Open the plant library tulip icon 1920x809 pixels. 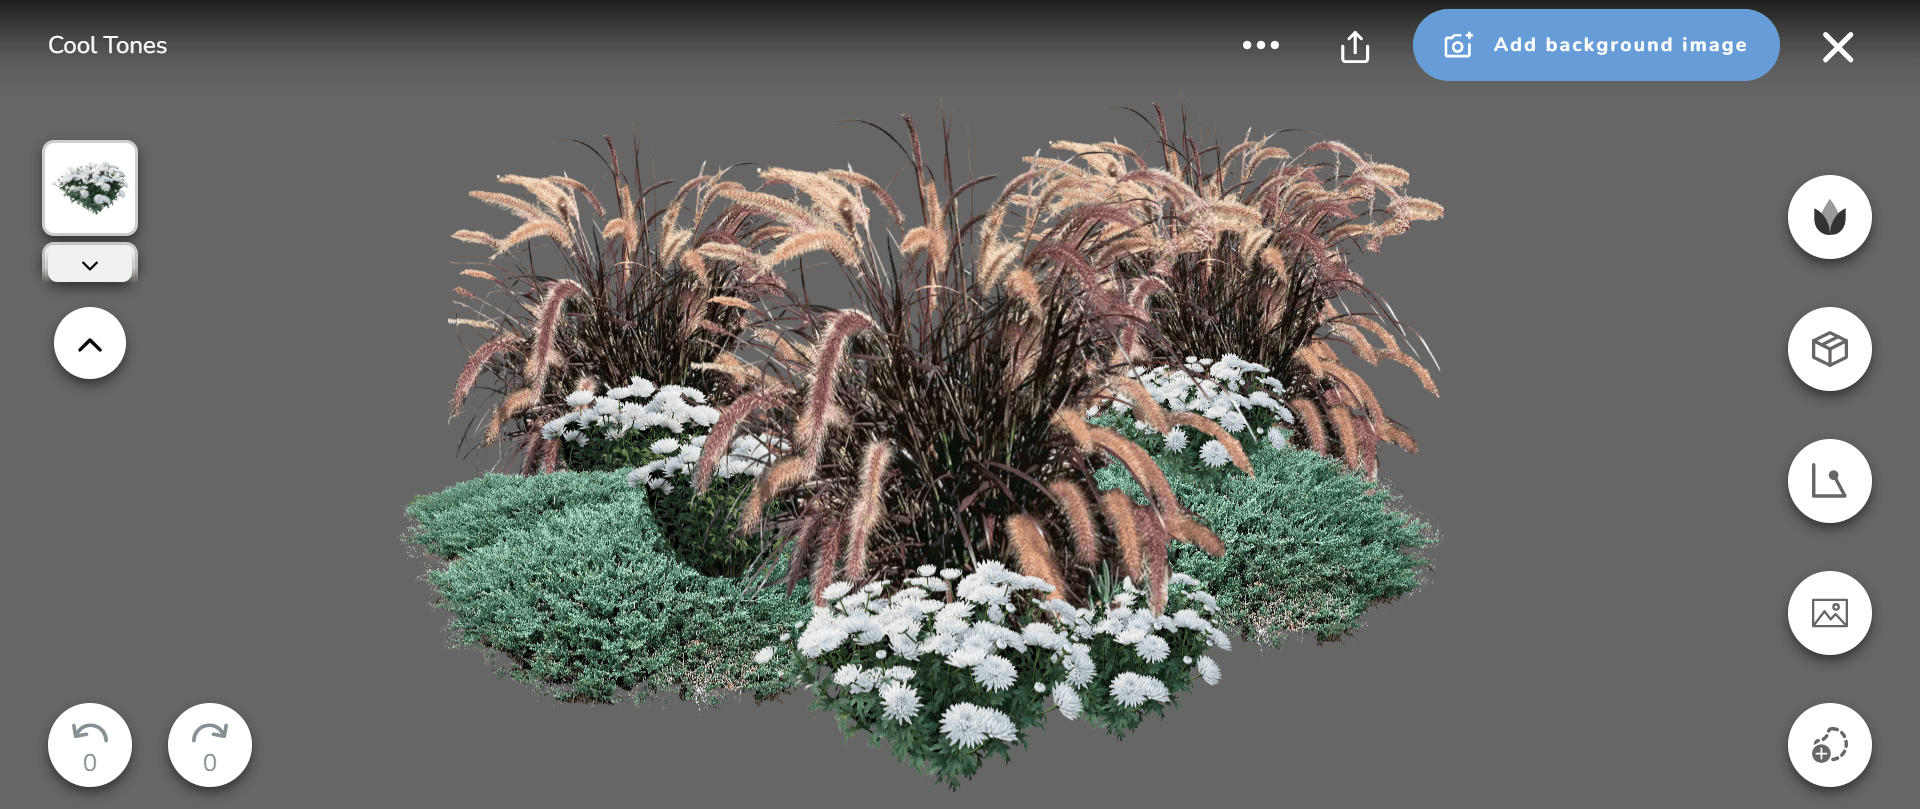point(1829,217)
